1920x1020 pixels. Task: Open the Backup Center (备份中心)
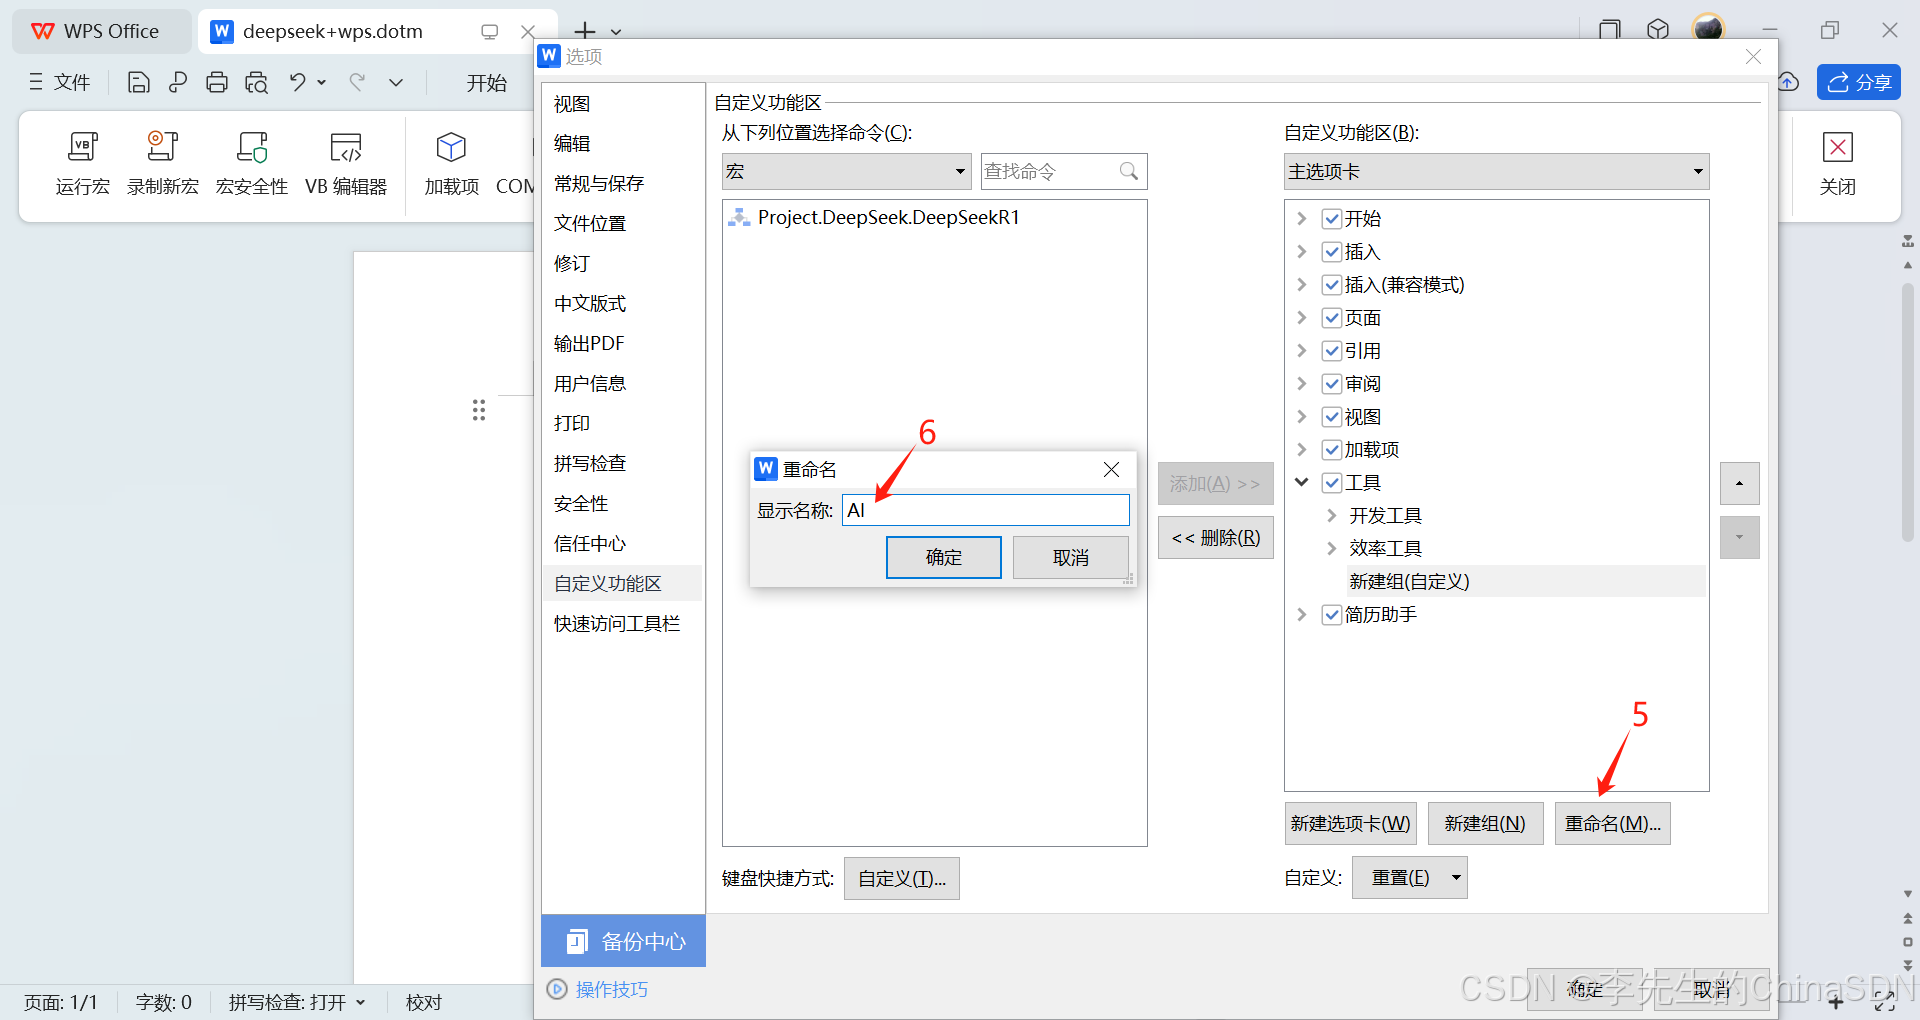624,941
